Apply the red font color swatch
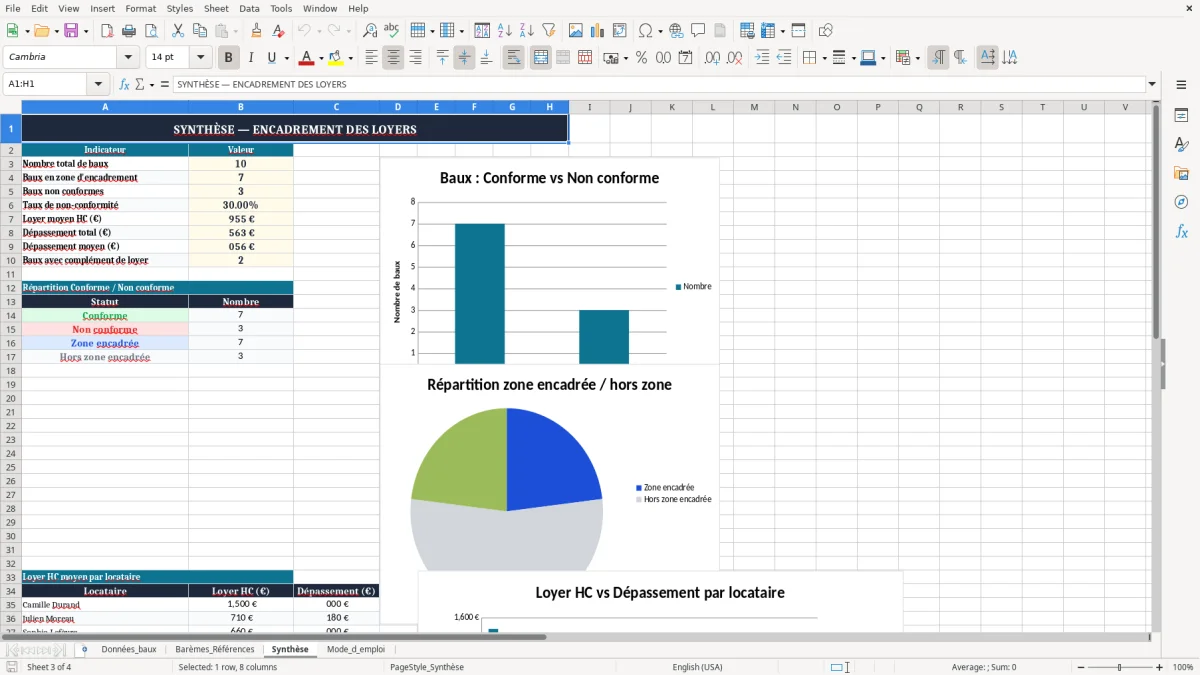1200x675 pixels. pyautogui.click(x=307, y=58)
